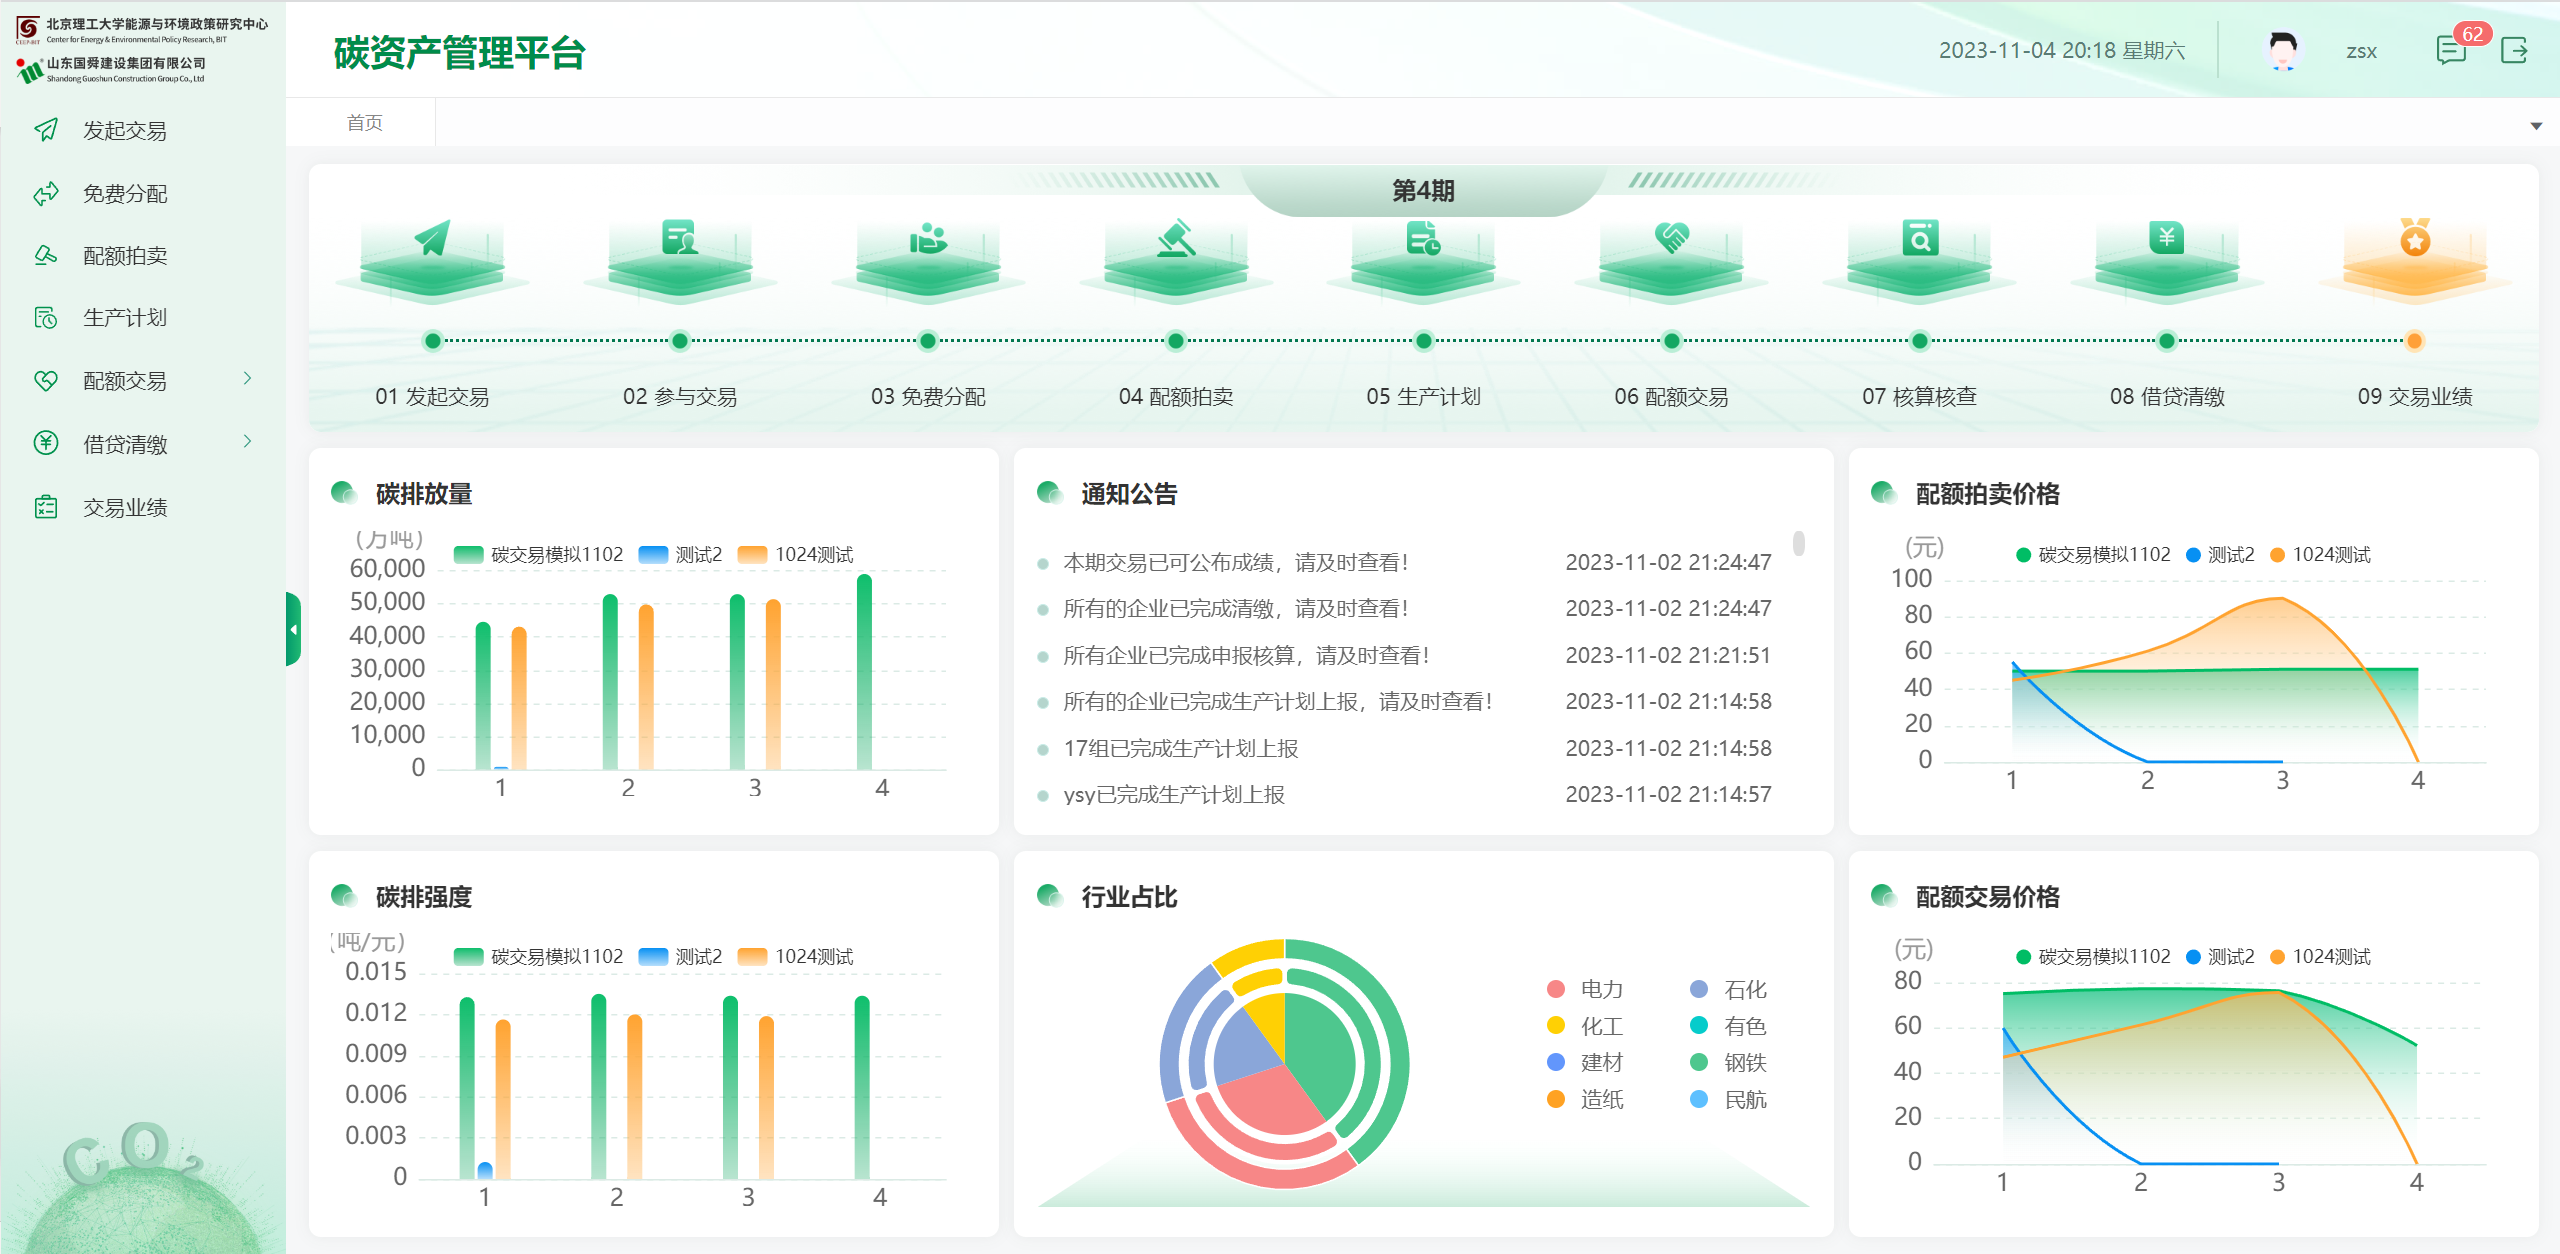Viewport: 2560px width, 1254px height.
Task: Select the 发起交易 sidebar icon
Action: (47, 130)
